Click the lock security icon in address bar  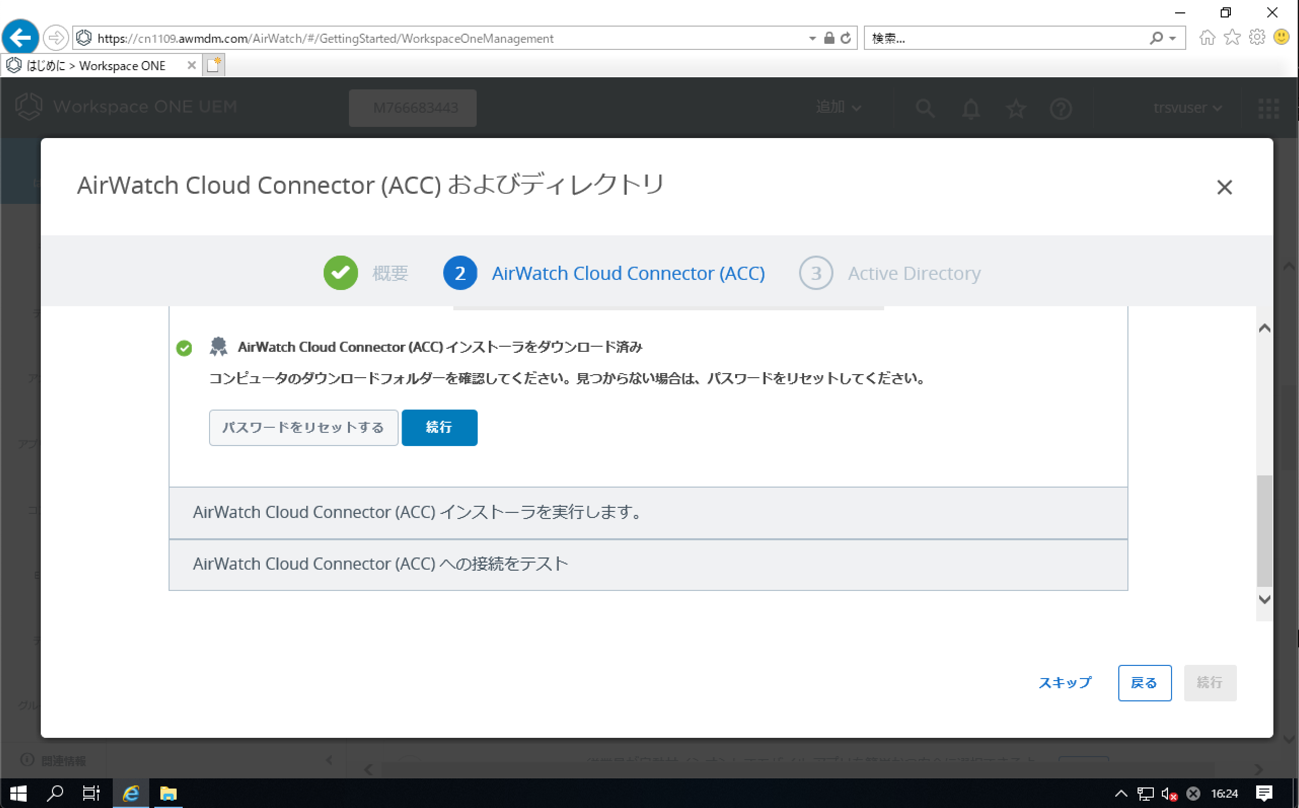tap(829, 38)
